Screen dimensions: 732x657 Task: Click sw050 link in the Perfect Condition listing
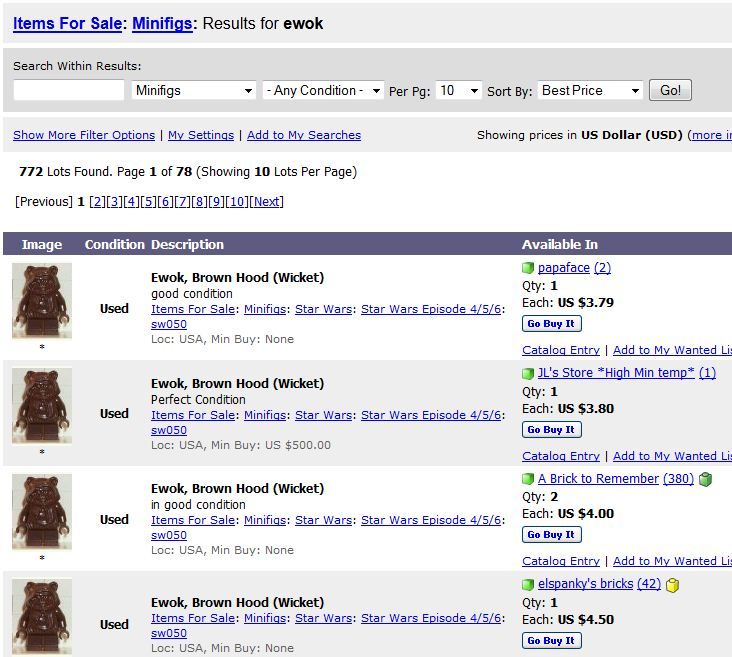click(x=169, y=430)
